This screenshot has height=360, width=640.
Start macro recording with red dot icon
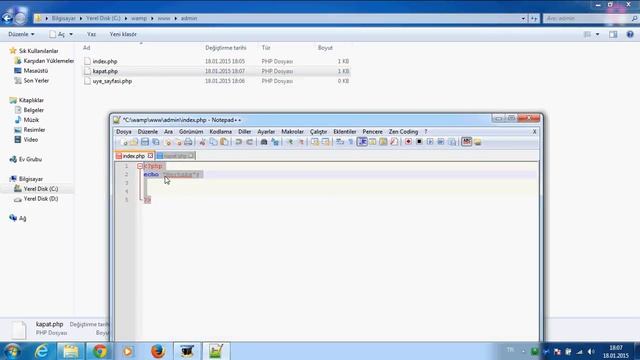409,142
